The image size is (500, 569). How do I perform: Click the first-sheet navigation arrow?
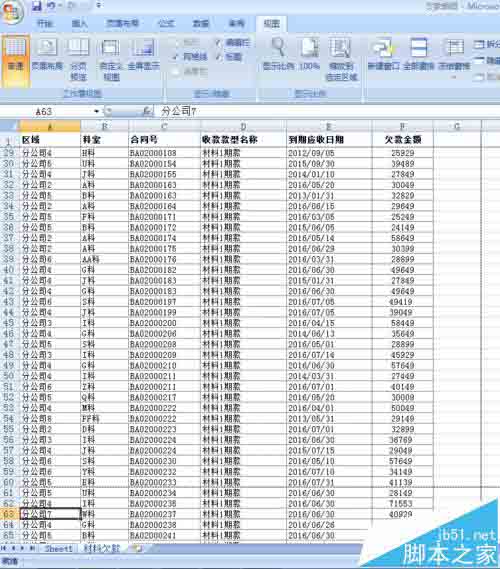coord(3,548)
